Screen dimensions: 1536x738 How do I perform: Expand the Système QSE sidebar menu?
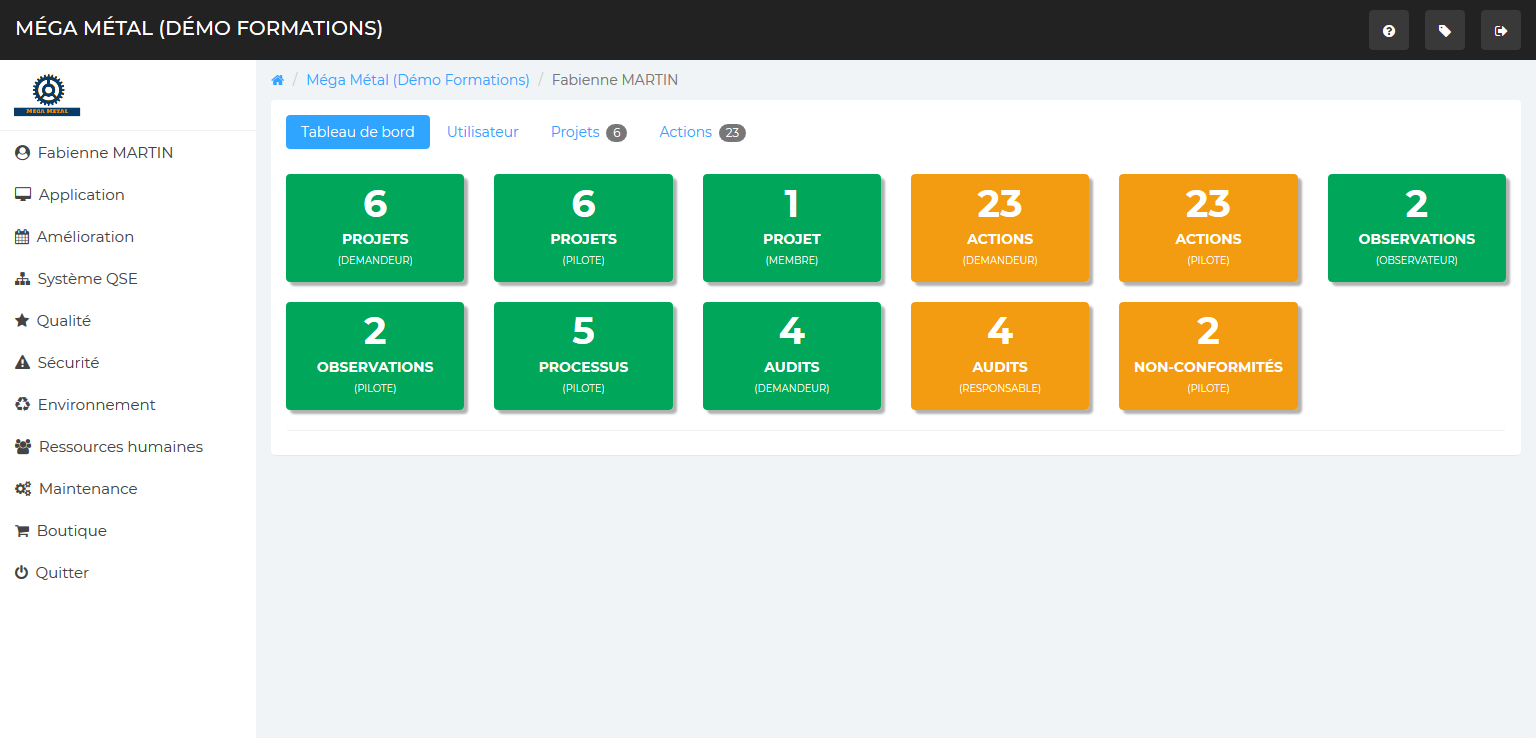pyautogui.click(x=87, y=279)
